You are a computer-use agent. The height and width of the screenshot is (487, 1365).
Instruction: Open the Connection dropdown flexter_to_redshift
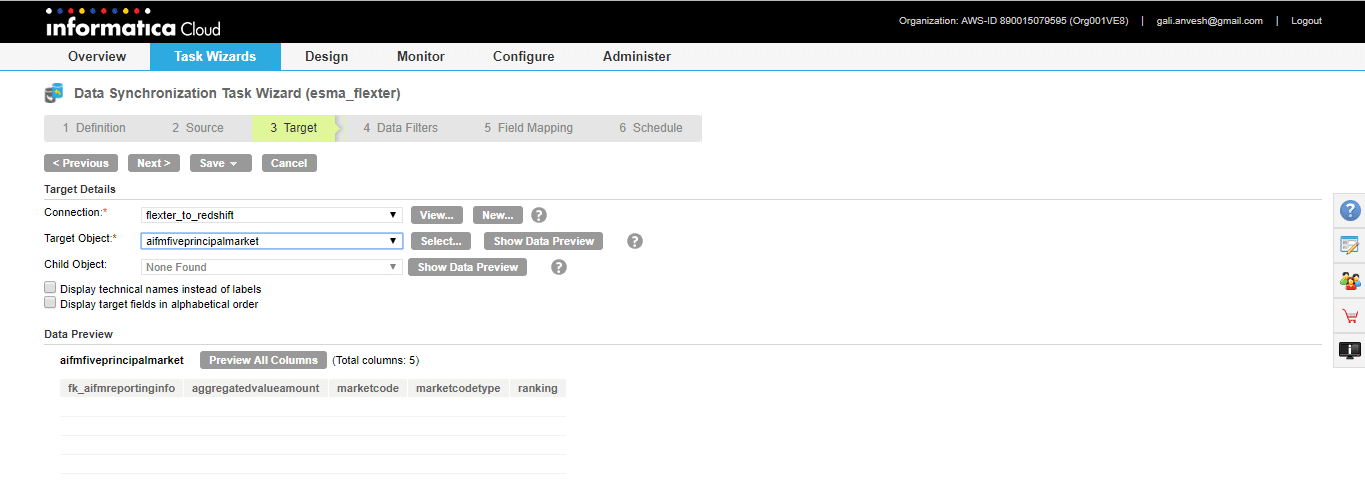tap(272, 215)
